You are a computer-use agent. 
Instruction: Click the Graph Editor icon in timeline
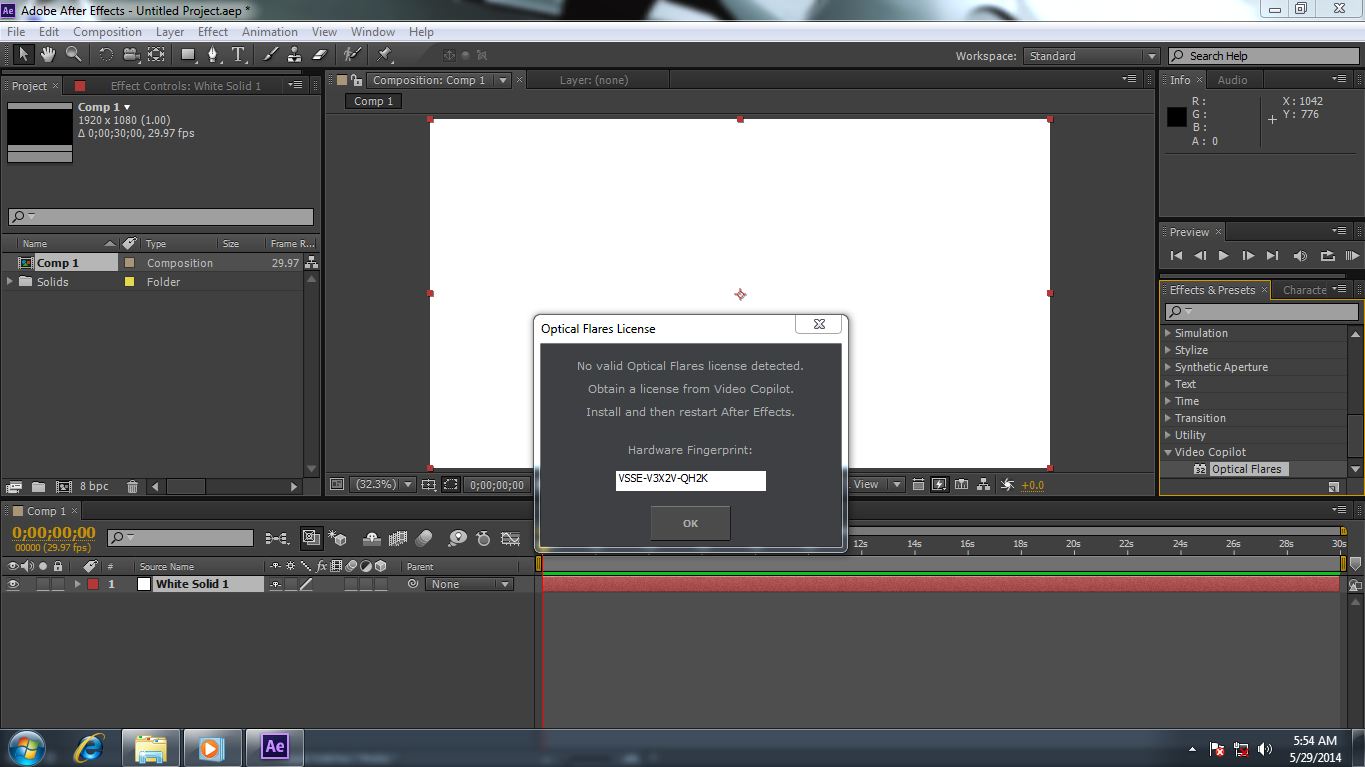tap(510, 538)
